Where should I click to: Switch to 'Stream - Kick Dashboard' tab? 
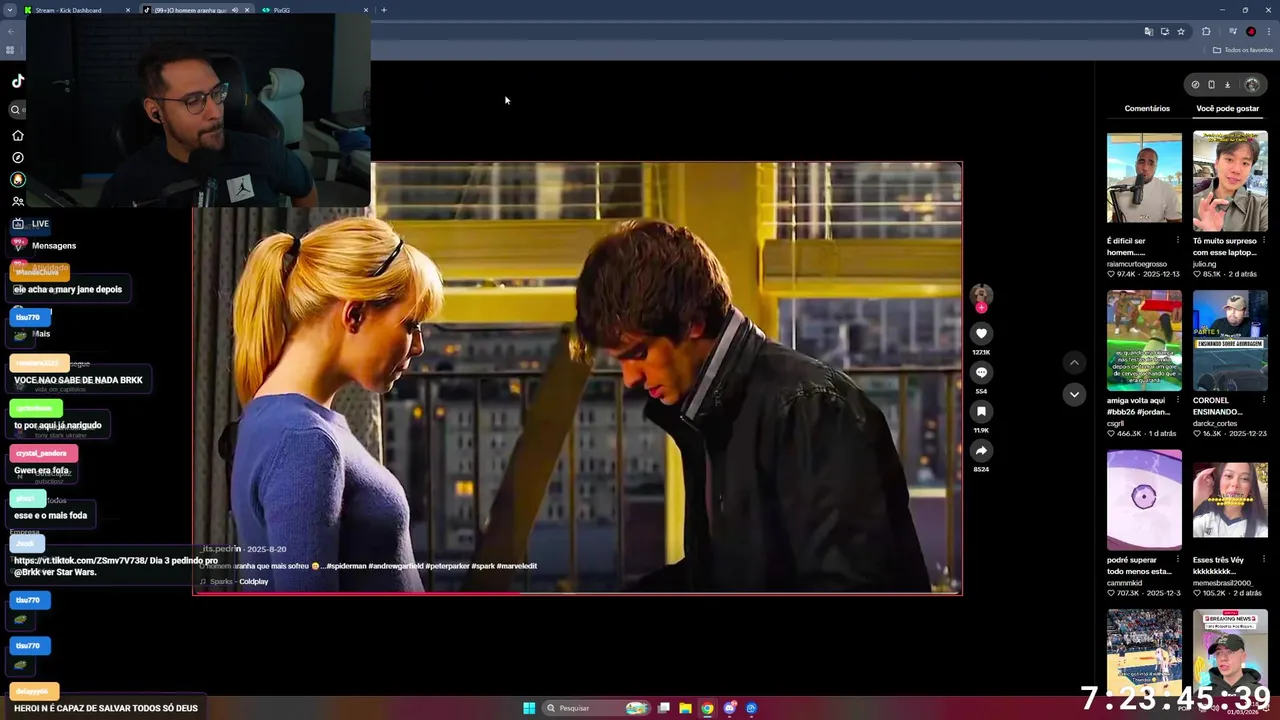[78, 10]
